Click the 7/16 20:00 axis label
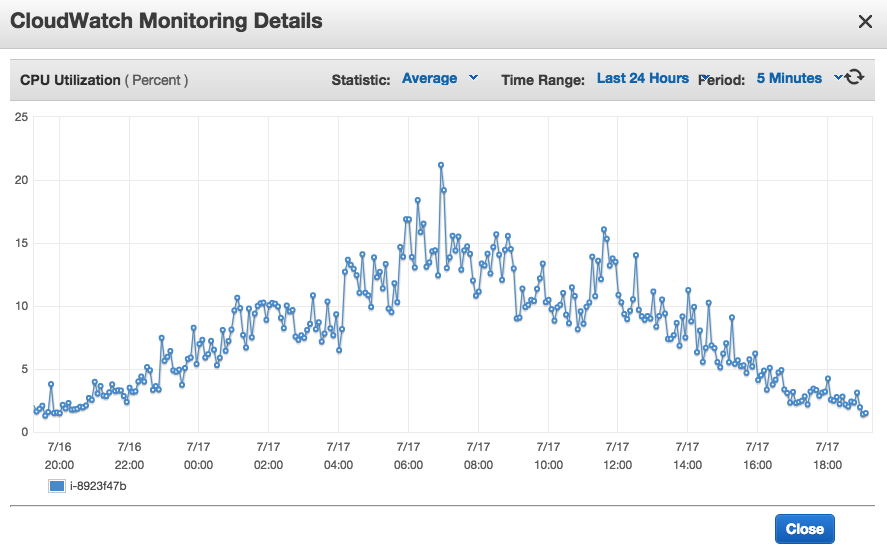Screen dimensions: 887x553 click(59, 456)
